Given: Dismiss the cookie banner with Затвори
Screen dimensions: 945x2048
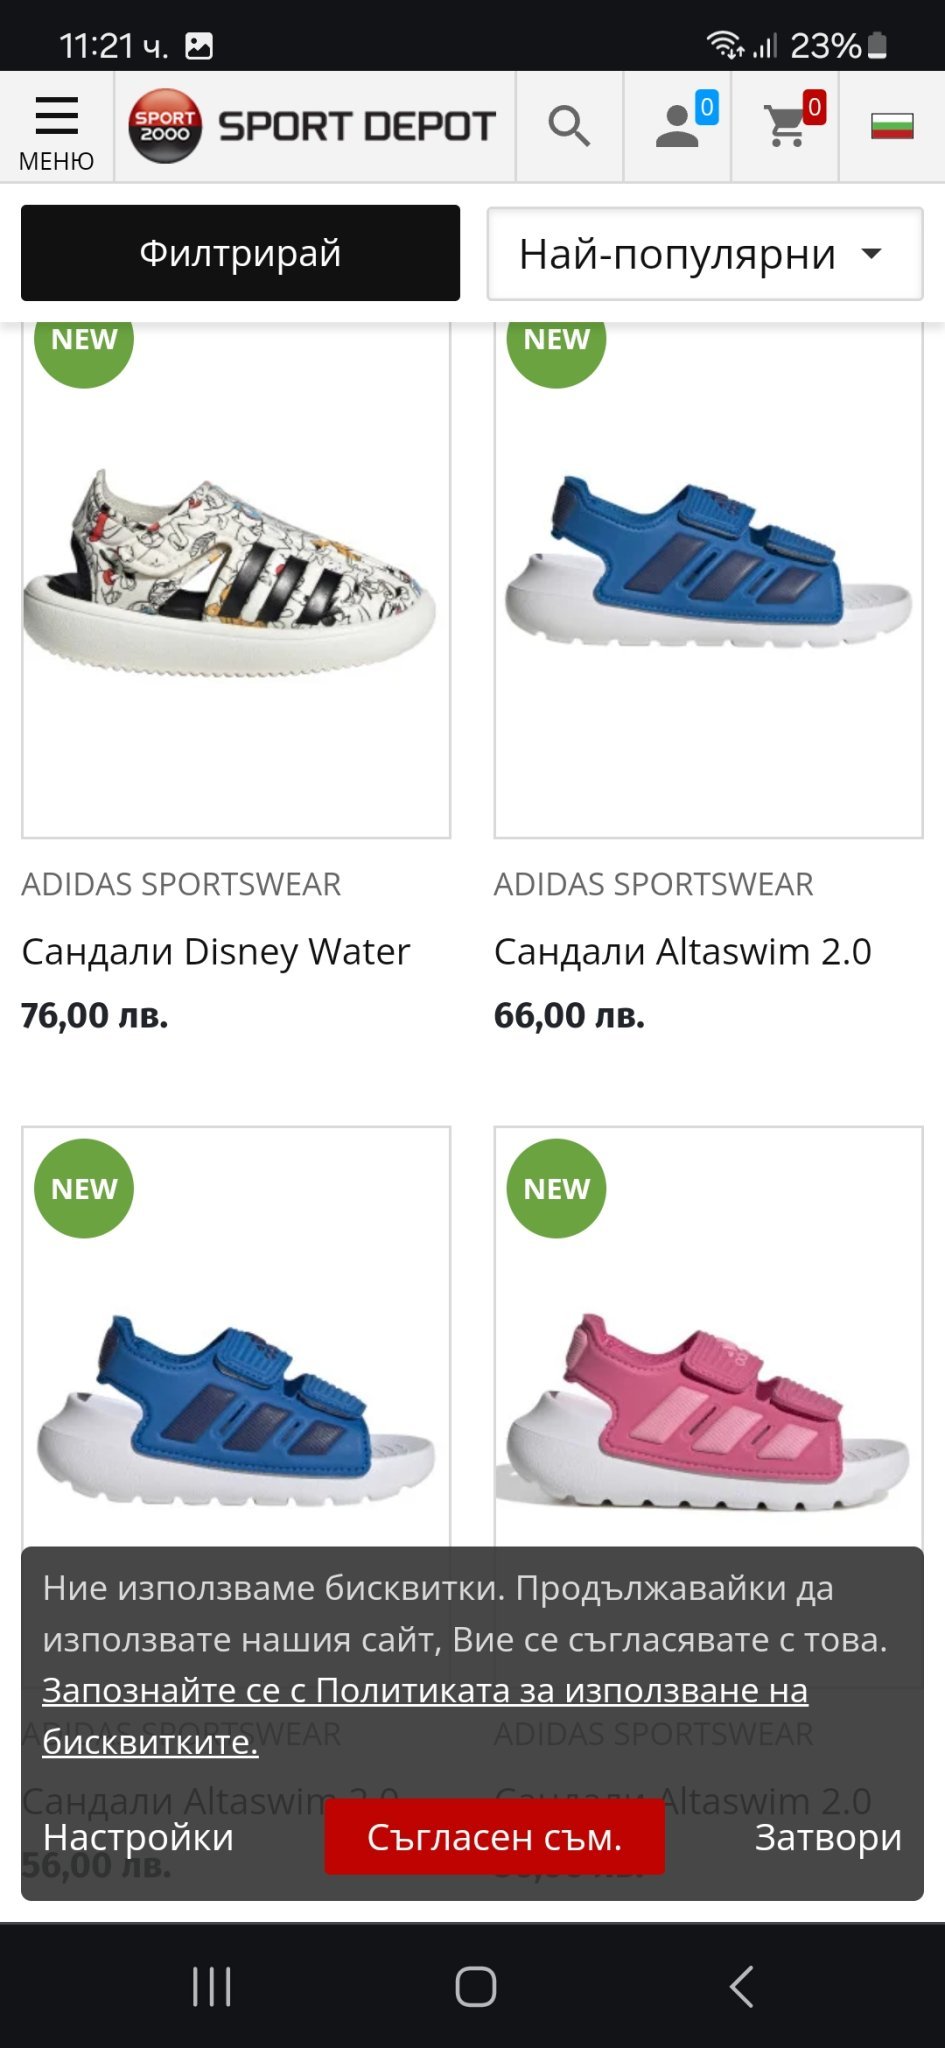Looking at the screenshot, I should 828,1837.
